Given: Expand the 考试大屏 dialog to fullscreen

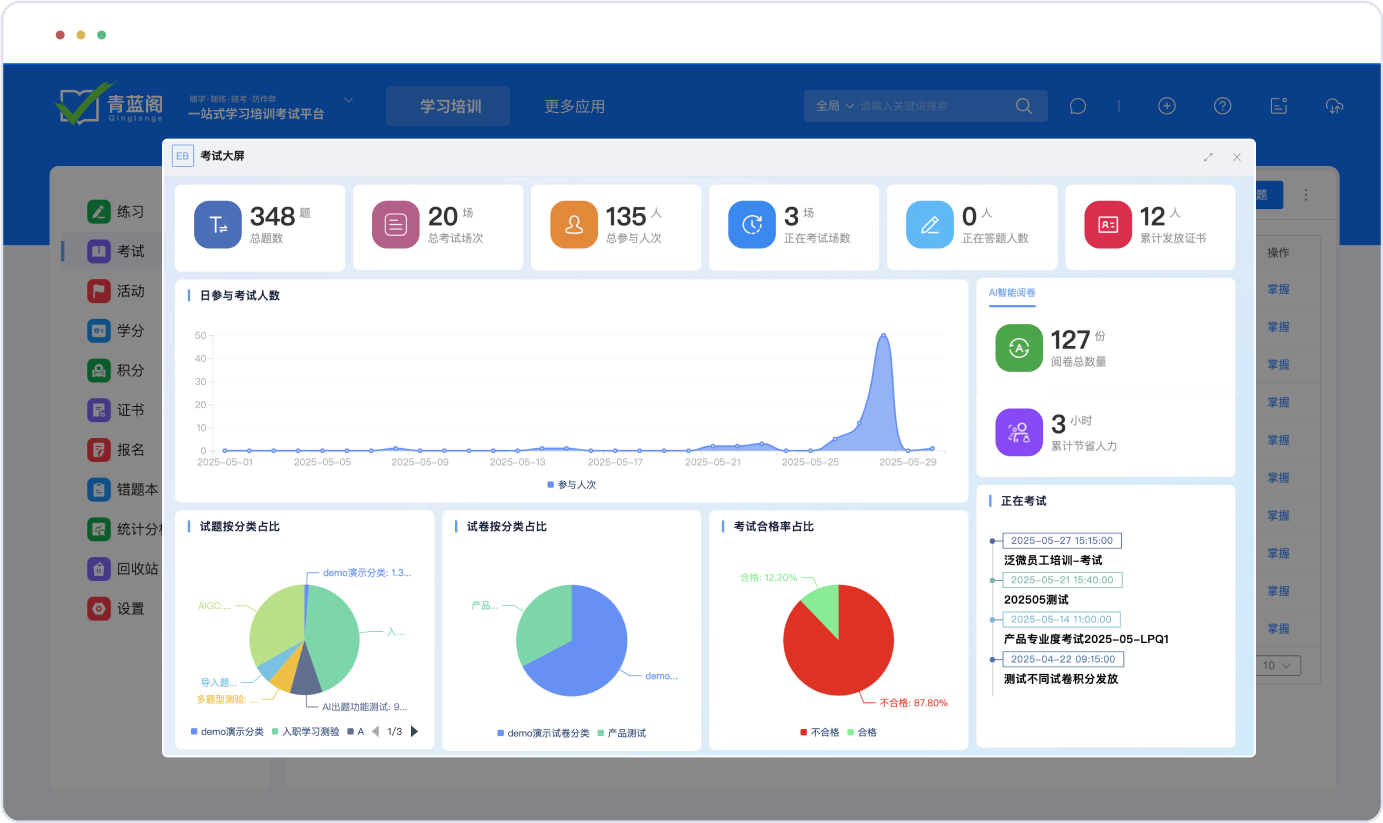Looking at the screenshot, I should coord(1208,157).
